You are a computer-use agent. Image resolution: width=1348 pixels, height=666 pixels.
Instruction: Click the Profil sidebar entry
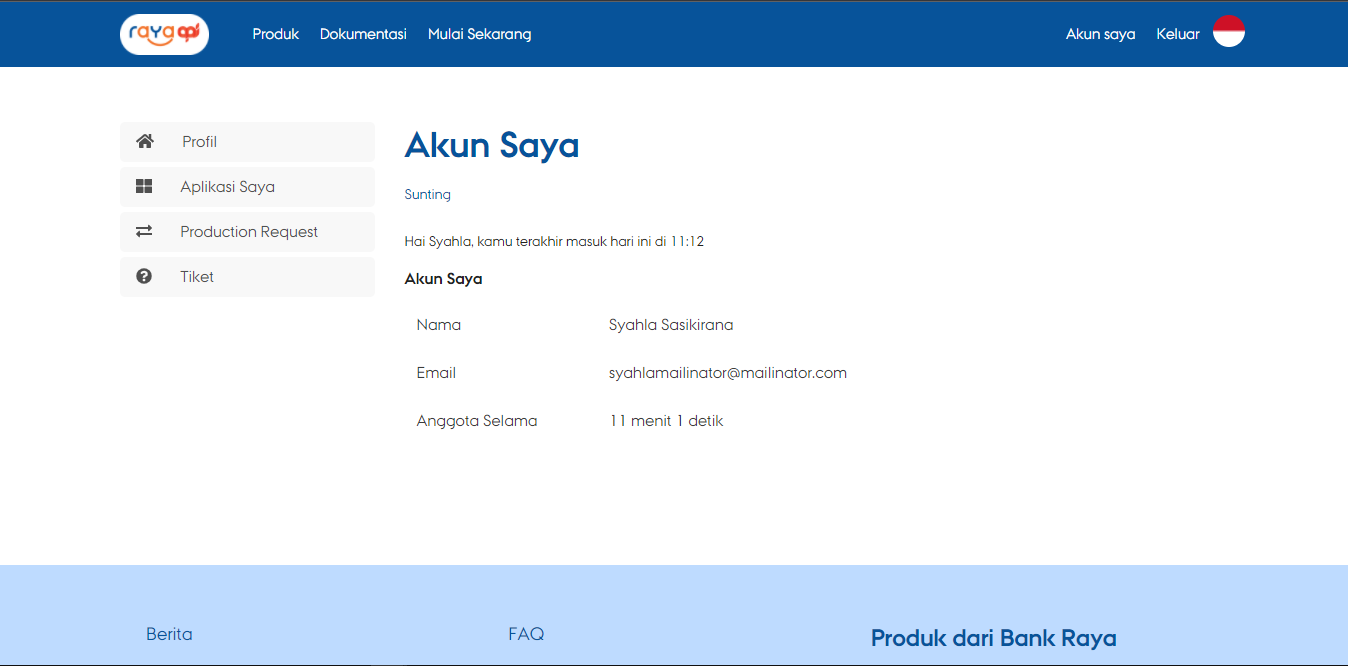point(199,141)
